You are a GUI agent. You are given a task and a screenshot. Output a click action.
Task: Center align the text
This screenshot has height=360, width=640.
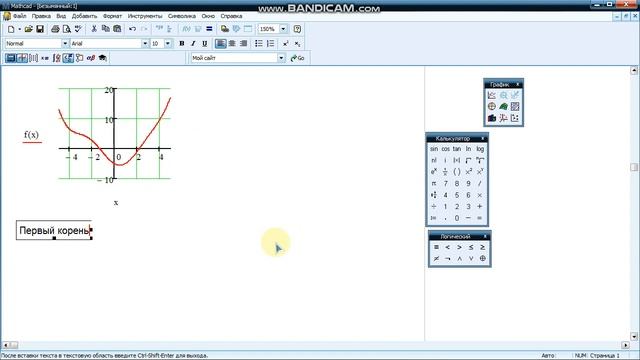click(x=232, y=43)
